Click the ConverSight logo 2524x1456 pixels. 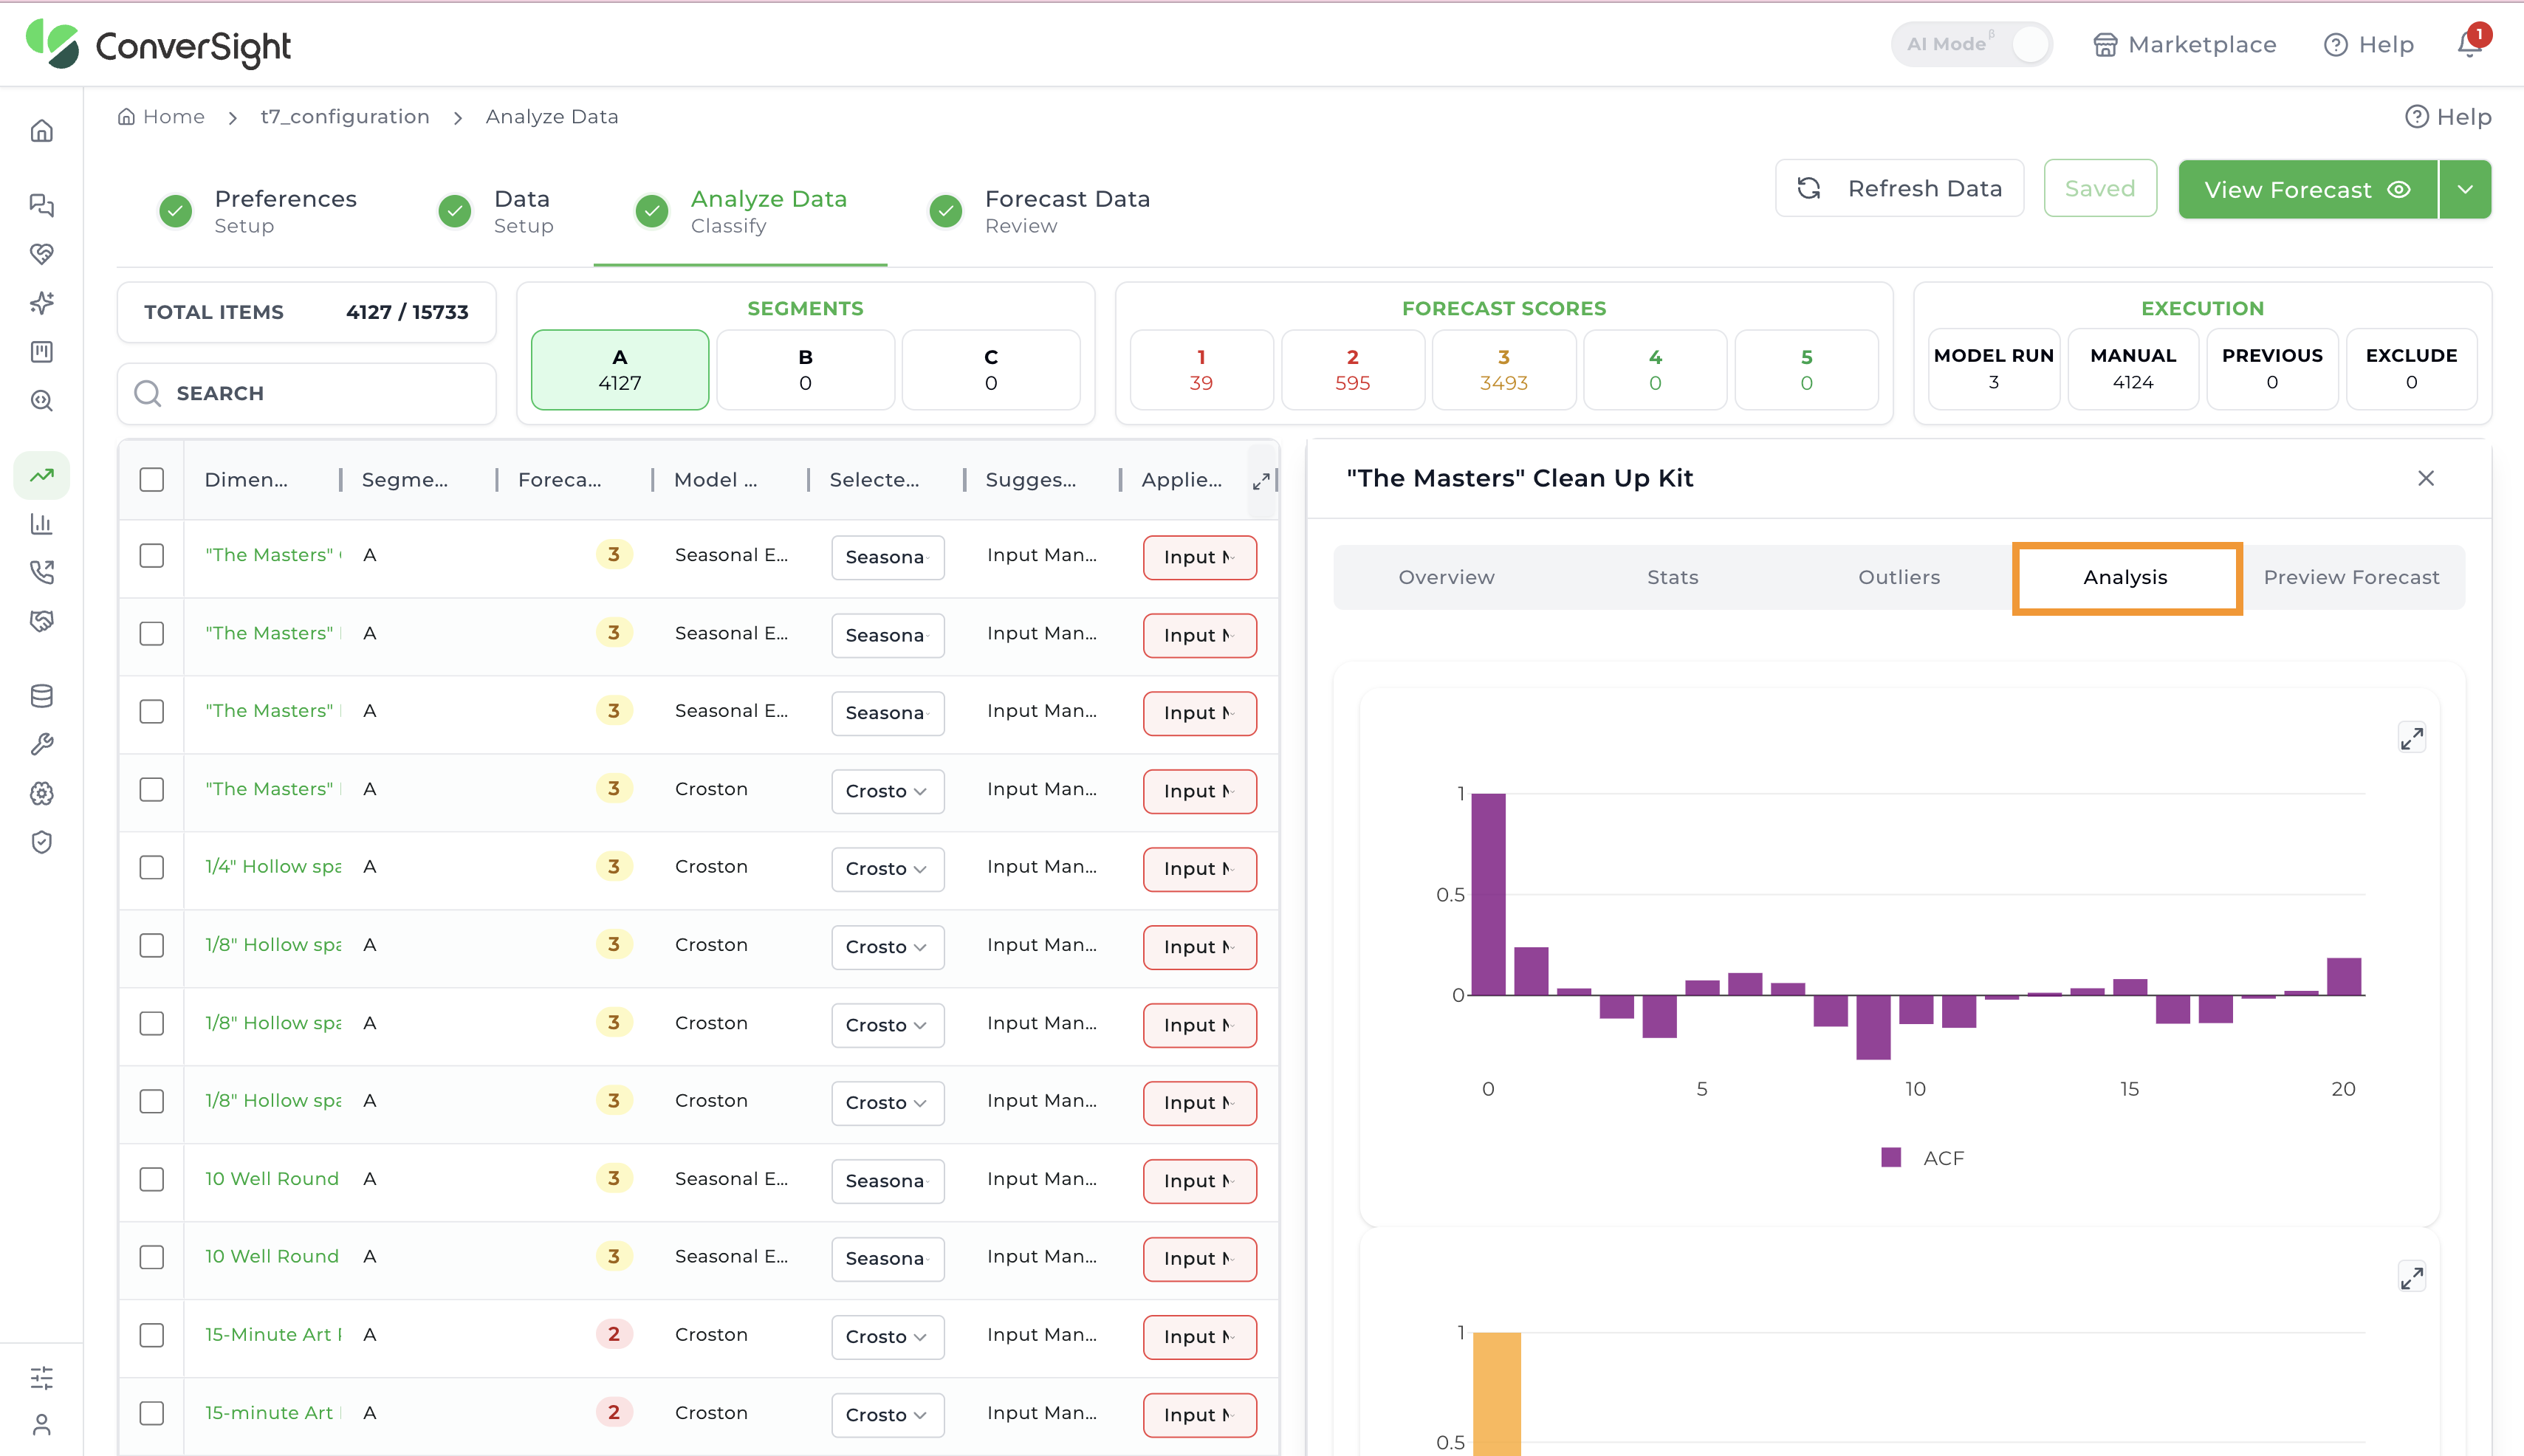point(158,45)
